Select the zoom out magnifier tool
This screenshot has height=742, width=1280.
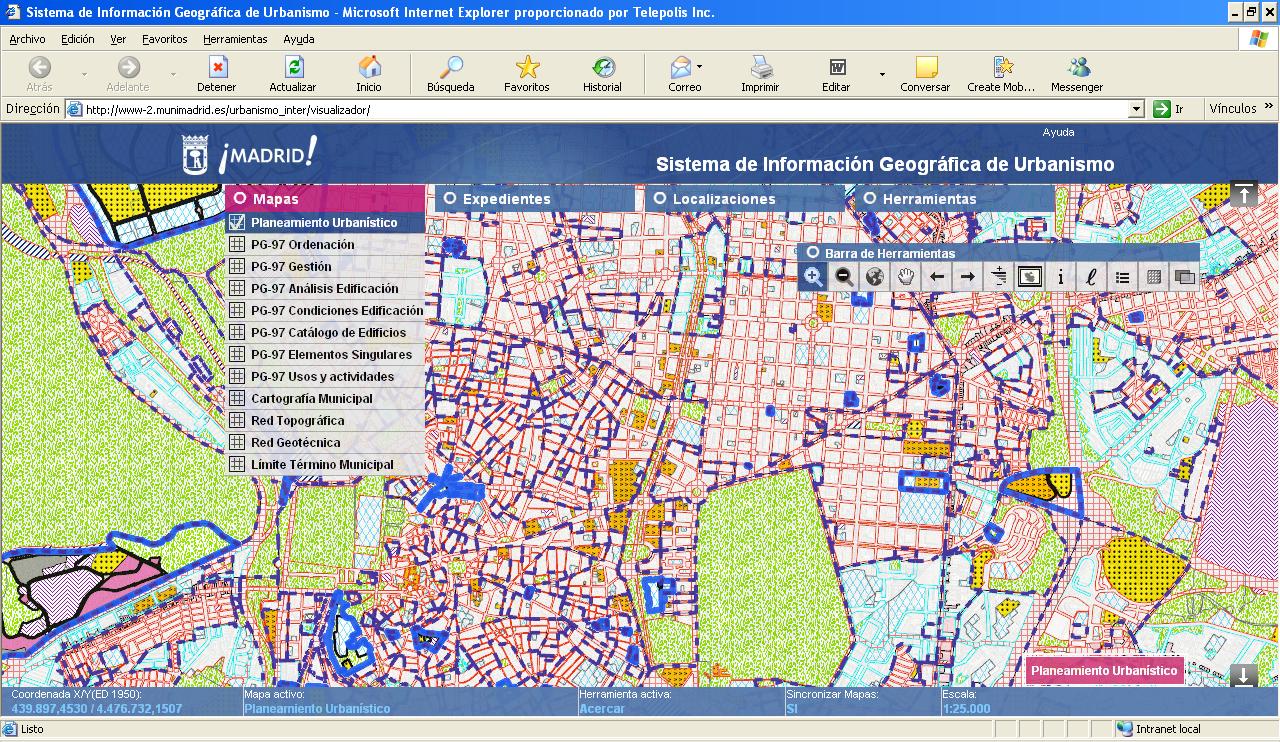[844, 277]
